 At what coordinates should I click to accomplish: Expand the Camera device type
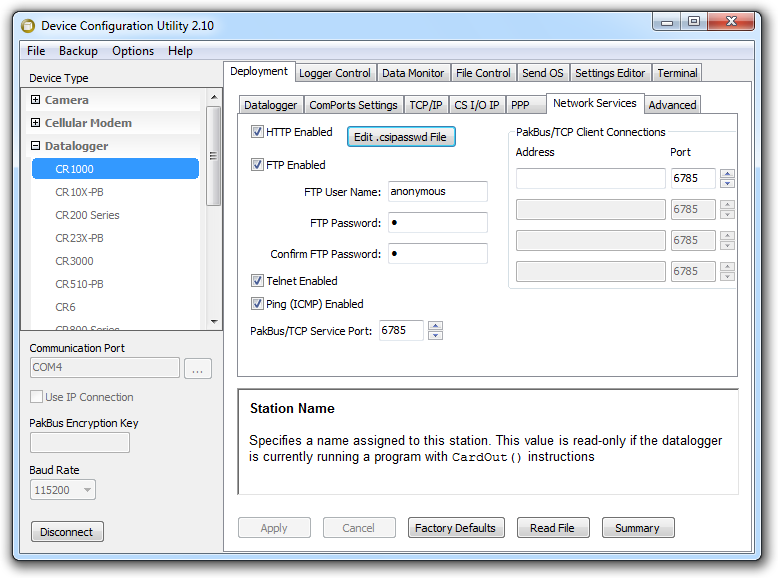[x=35, y=100]
